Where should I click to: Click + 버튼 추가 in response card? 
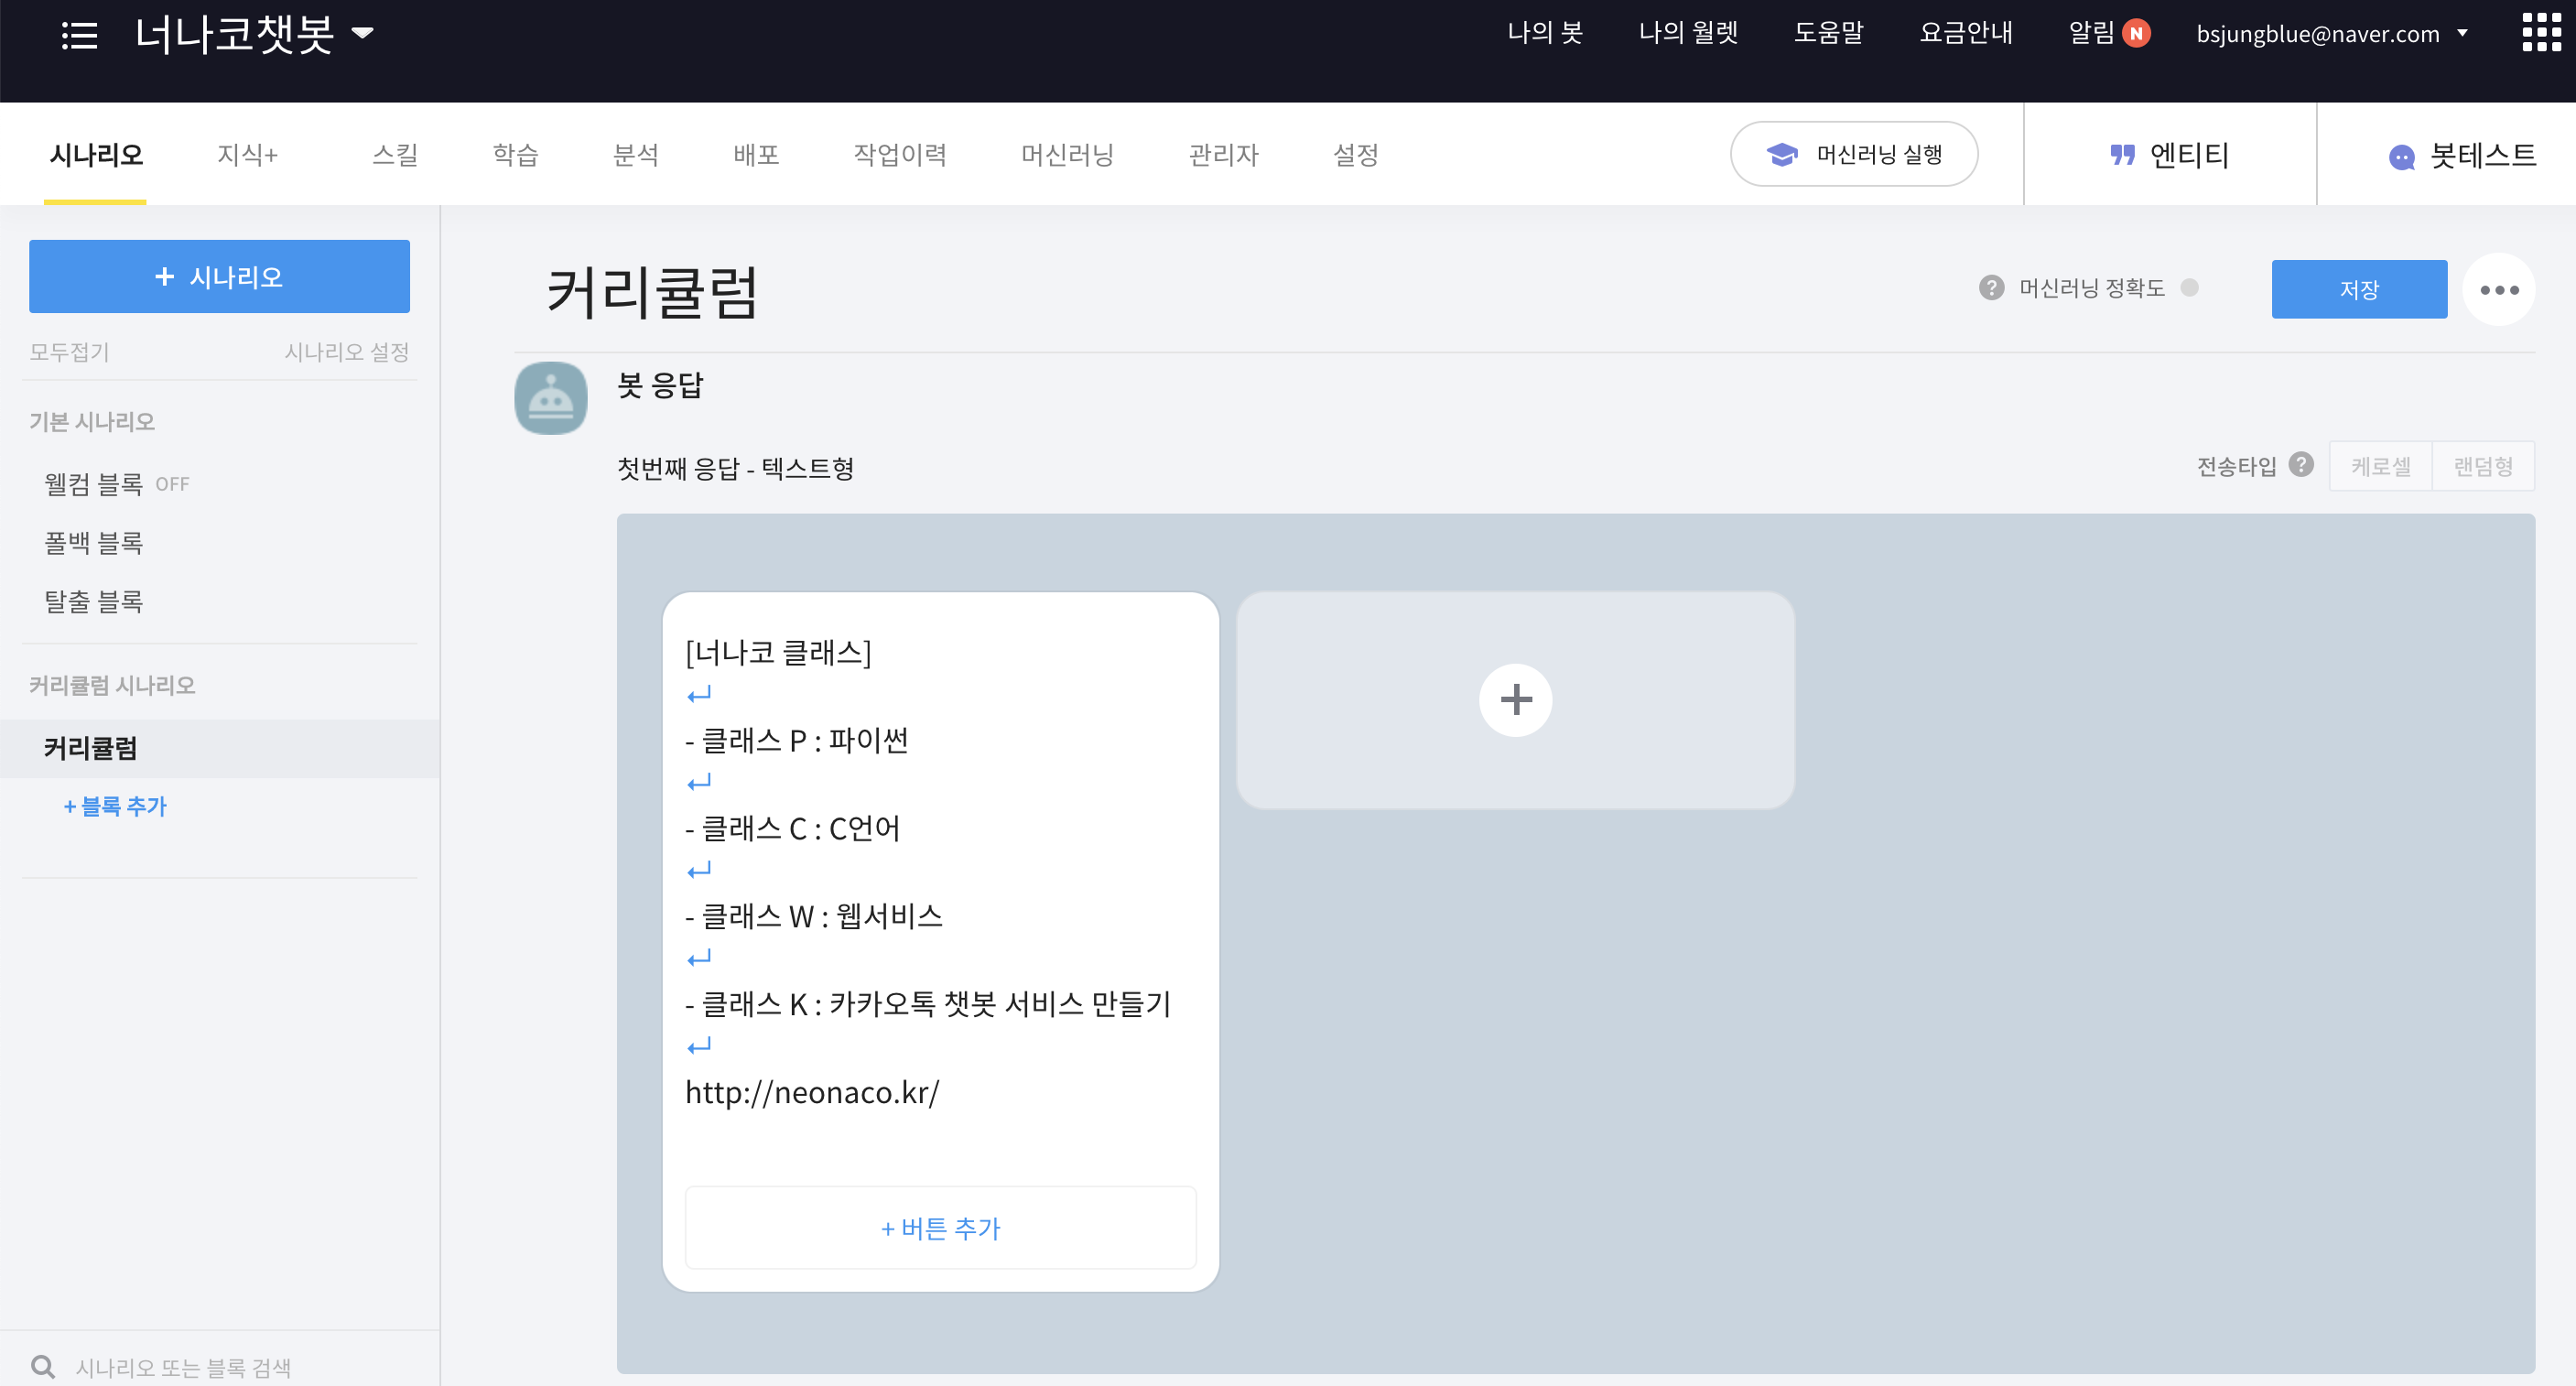[x=940, y=1228]
